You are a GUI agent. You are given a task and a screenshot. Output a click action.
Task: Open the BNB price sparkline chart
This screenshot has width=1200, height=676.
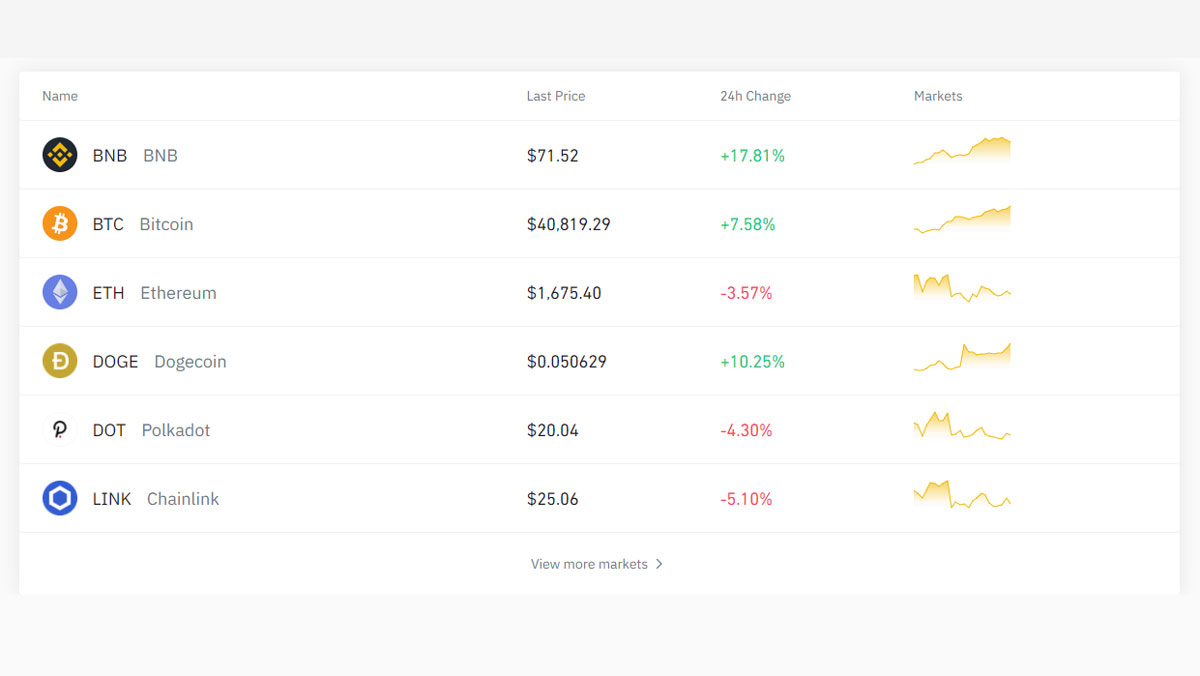962,151
